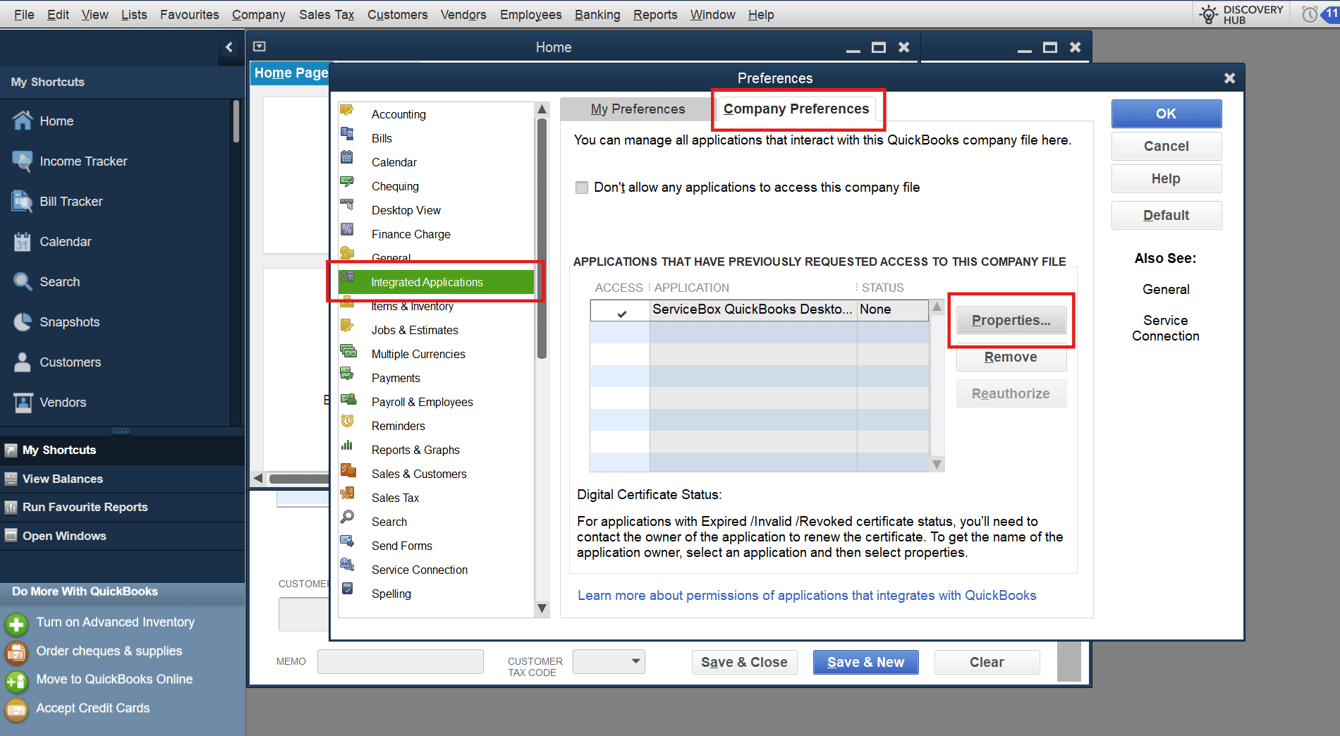This screenshot has height=736, width=1340.
Task: Open Accounting preferences icon
Action: click(347, 110)
